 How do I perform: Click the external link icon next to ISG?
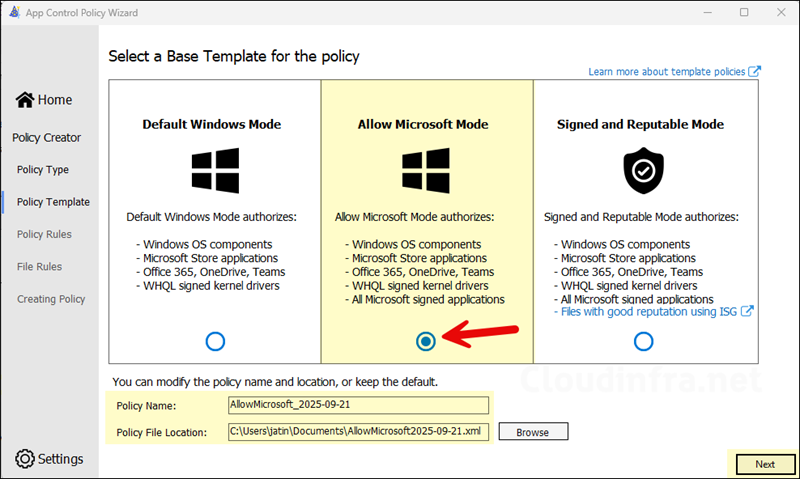click(746, 311)
